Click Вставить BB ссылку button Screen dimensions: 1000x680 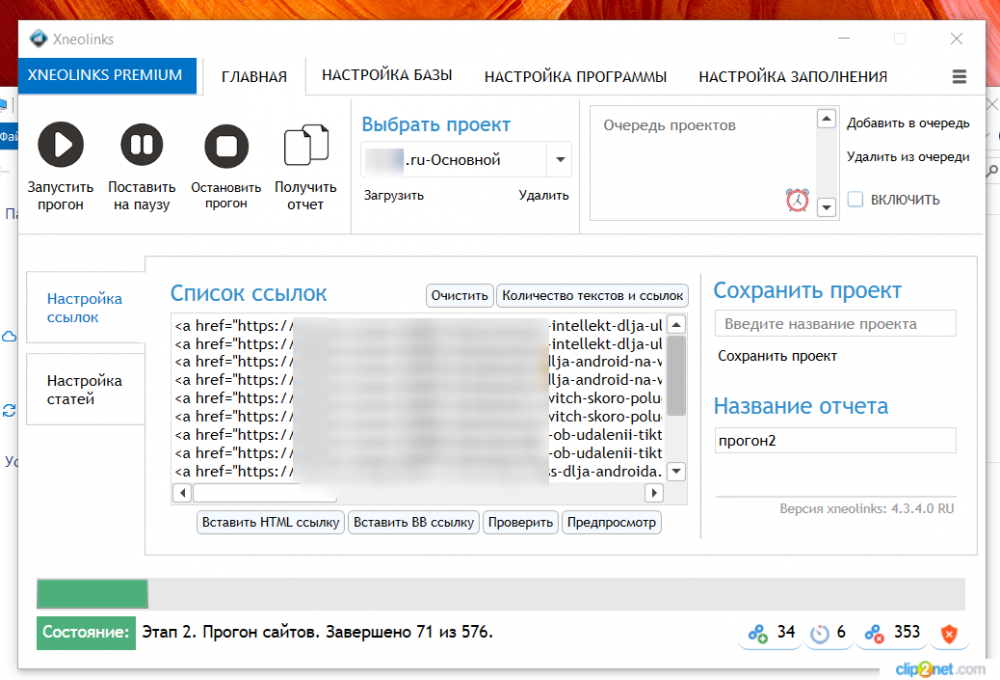click(413, 522)
